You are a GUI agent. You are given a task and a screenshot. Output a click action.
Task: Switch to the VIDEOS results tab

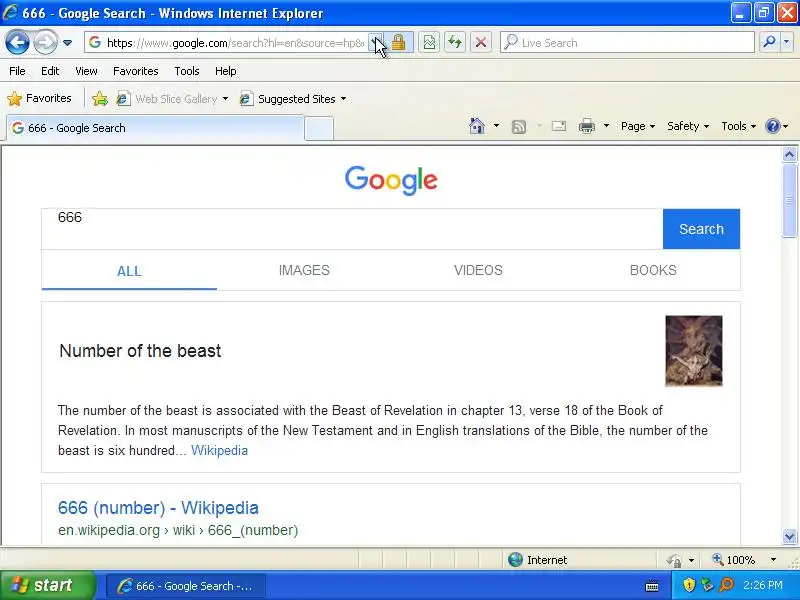479,270
